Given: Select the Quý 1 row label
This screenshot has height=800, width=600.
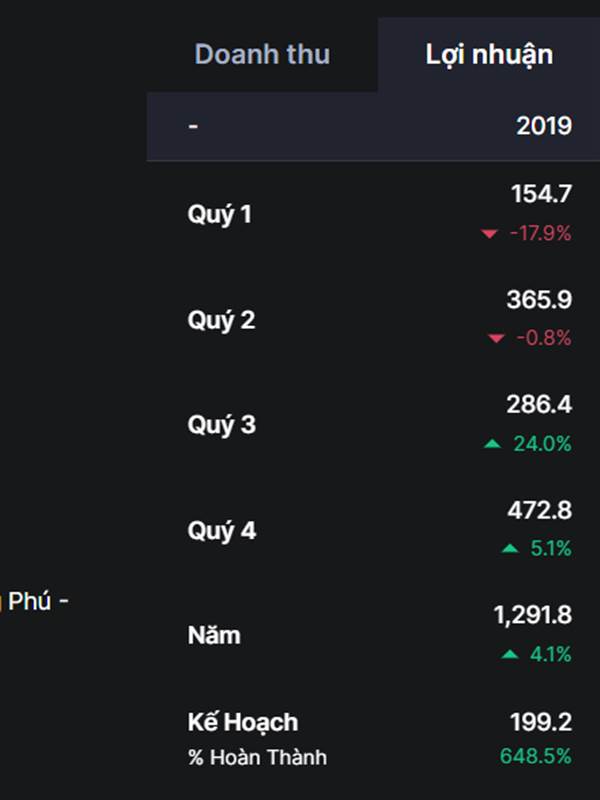Looking at the screenshot, I should 220,214.
